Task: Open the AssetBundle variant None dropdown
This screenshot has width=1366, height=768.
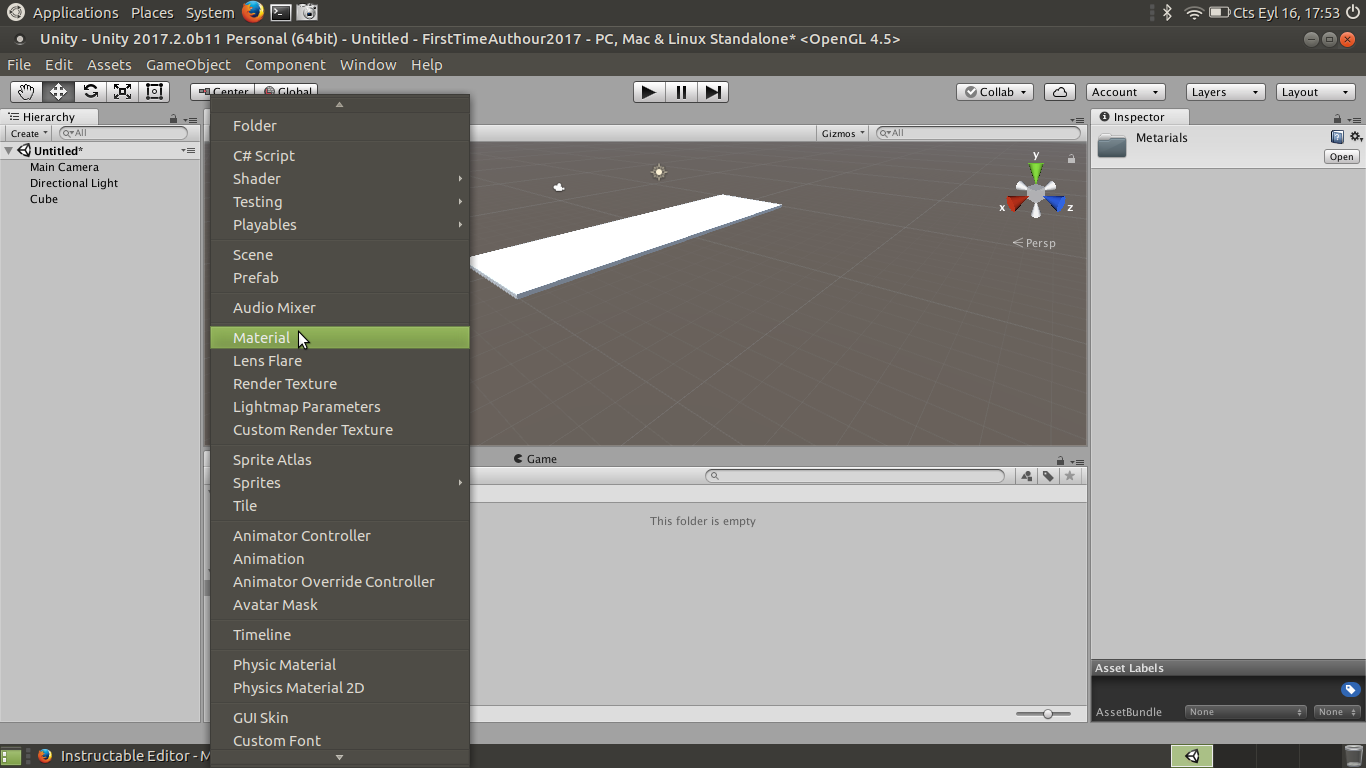Action: [1337, 712]
